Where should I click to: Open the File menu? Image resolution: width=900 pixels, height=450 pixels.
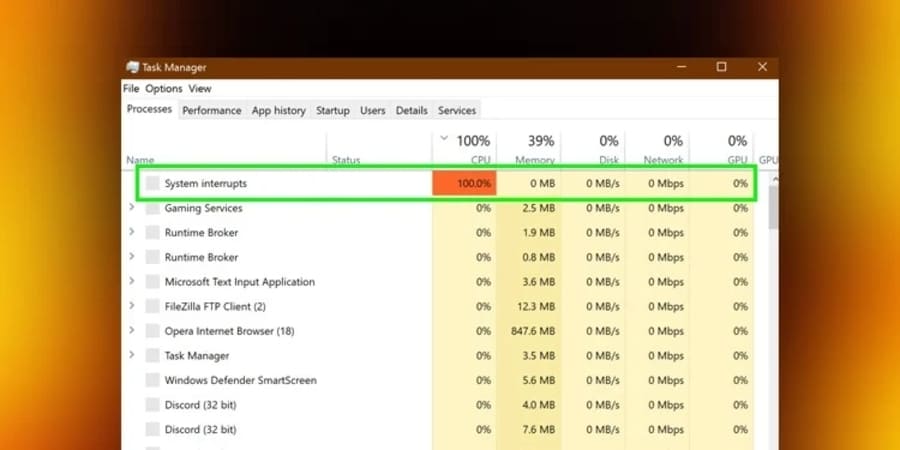pos(131,88)
